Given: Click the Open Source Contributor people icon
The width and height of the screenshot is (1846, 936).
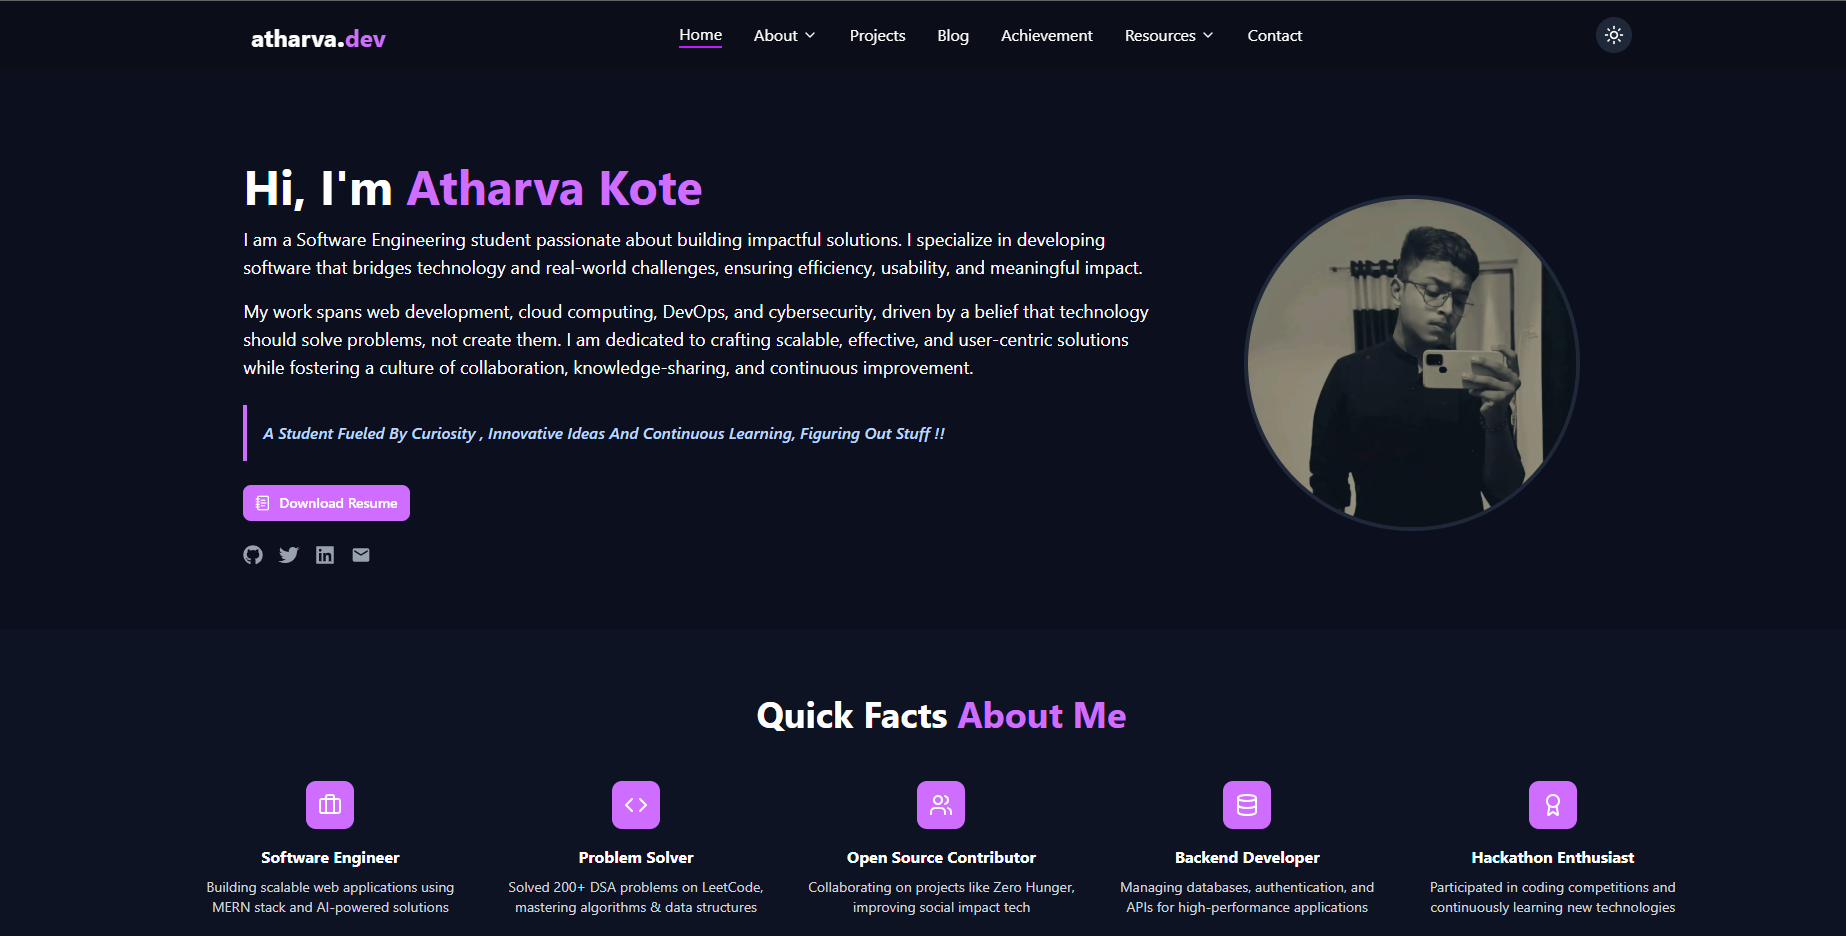Looking at the screenshot, I should tap(941, 805).
